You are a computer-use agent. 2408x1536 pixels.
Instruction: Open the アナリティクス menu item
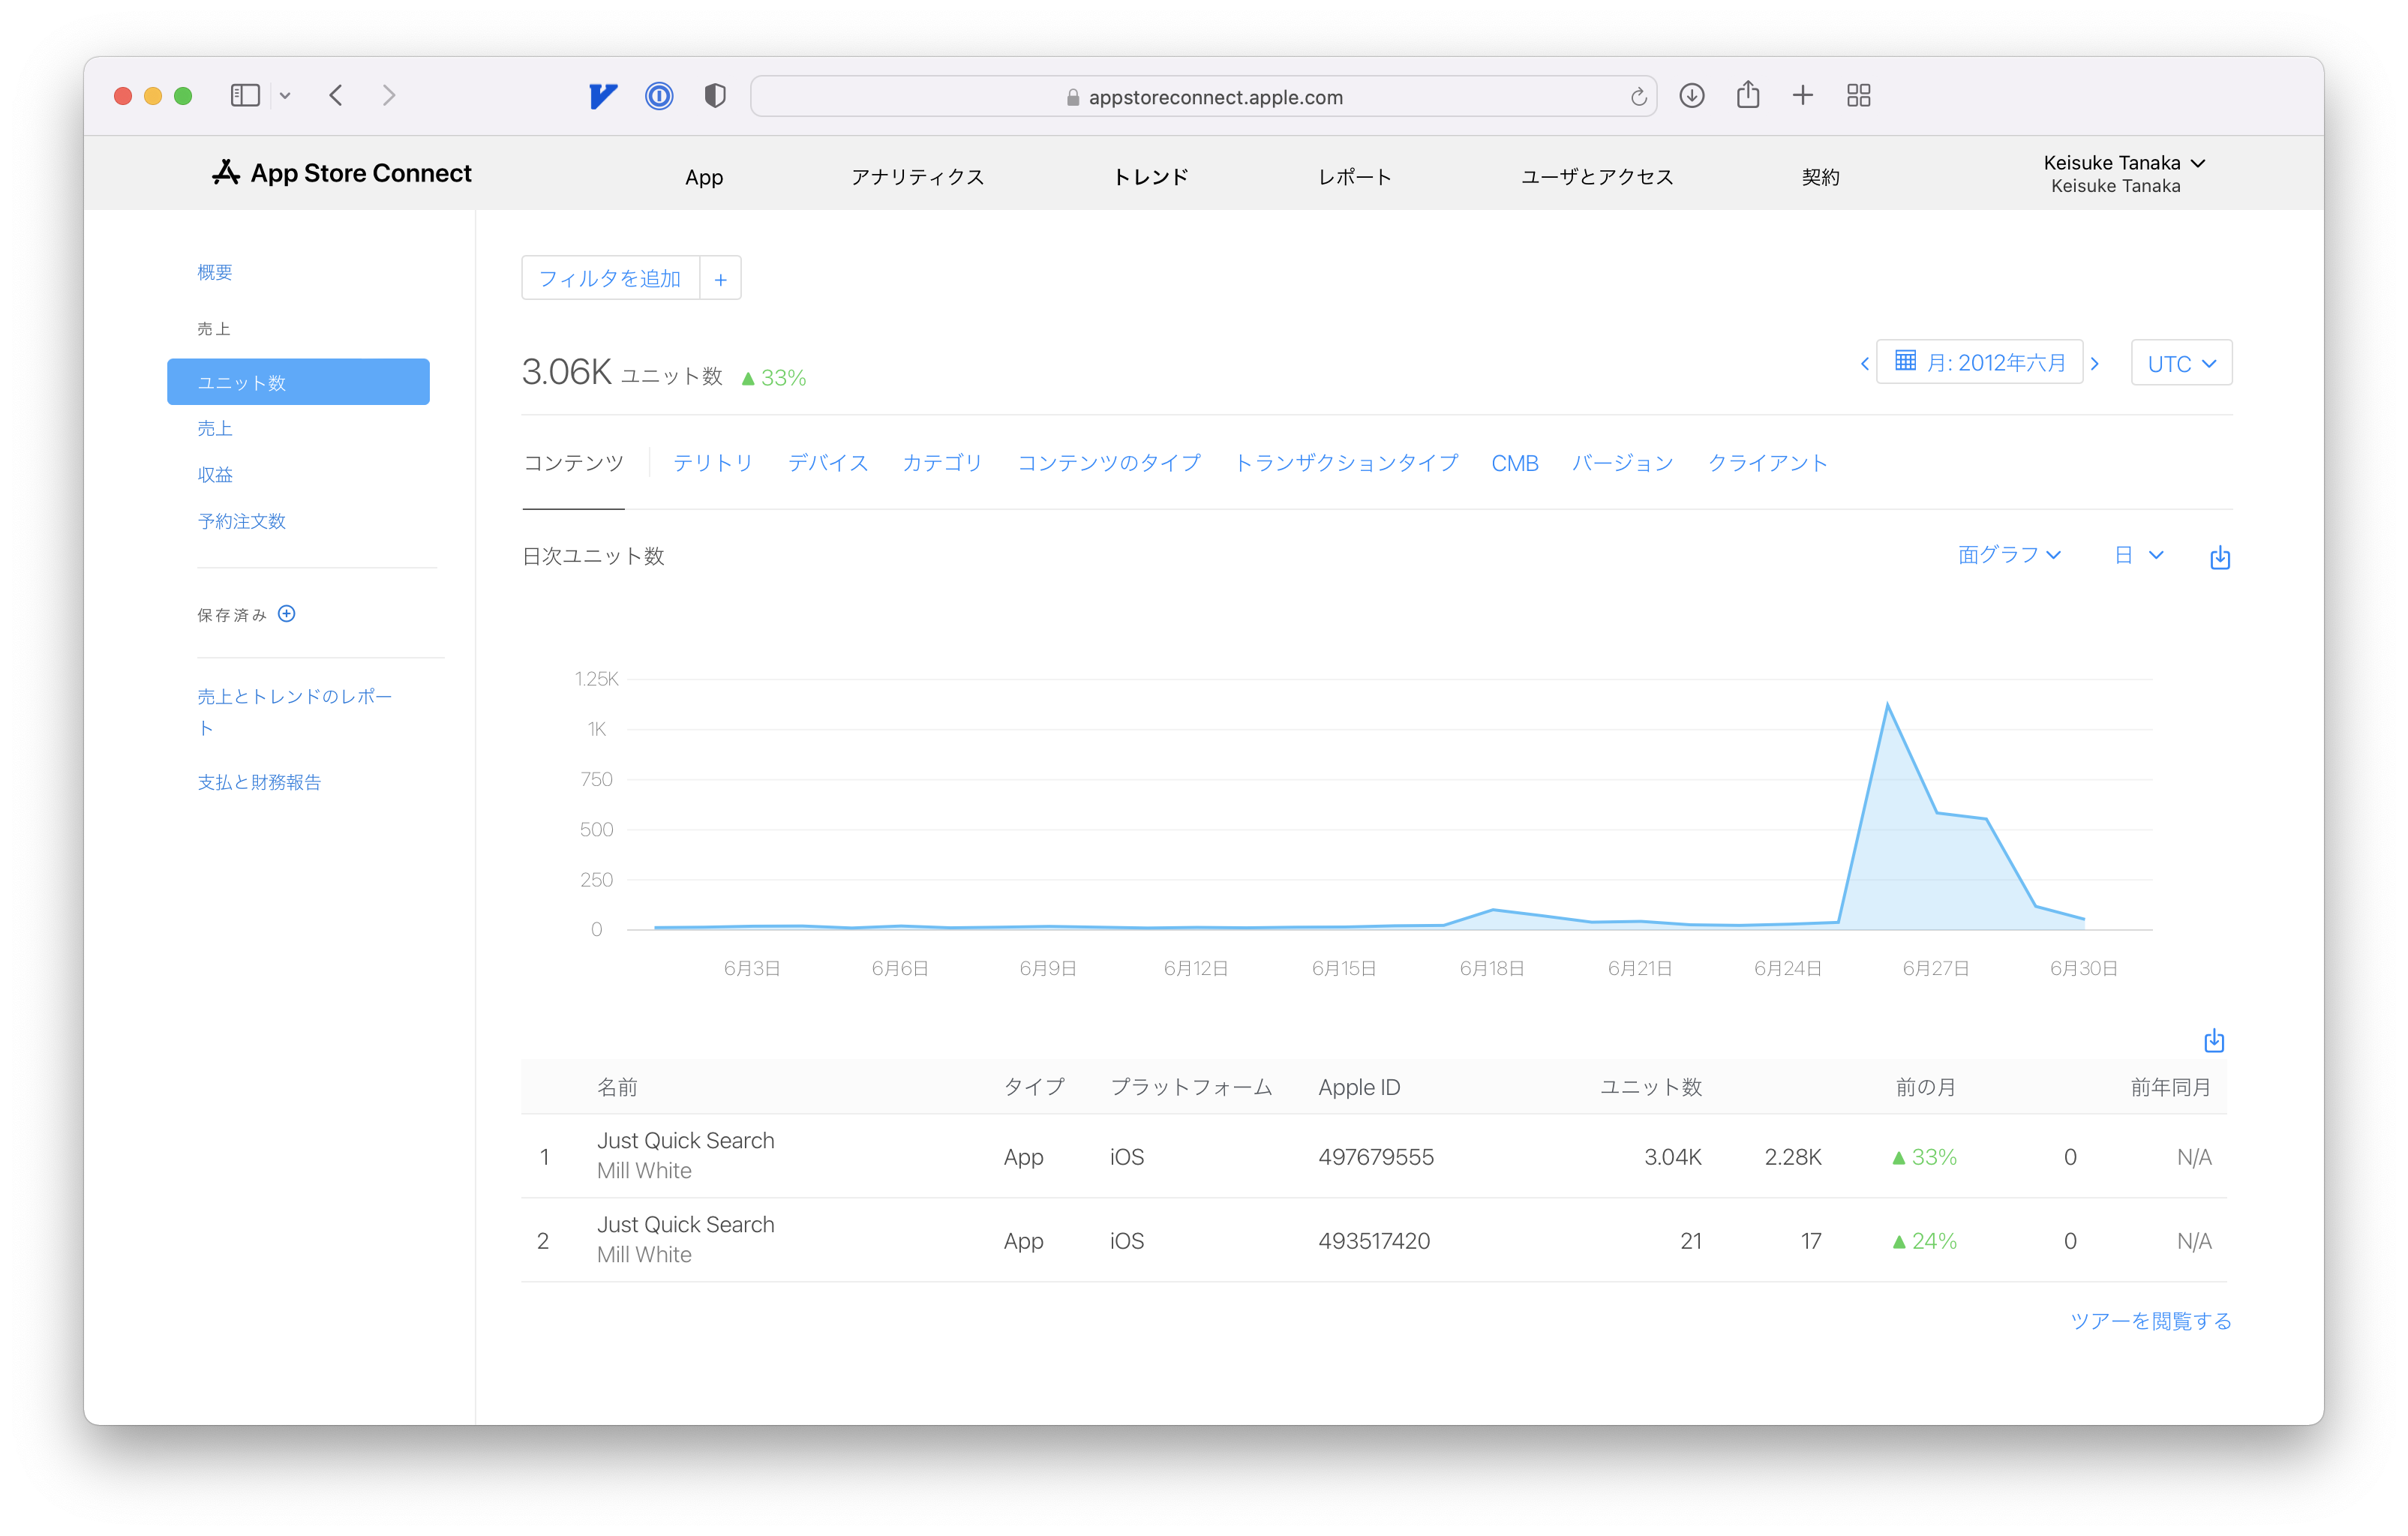coord(917,177)
